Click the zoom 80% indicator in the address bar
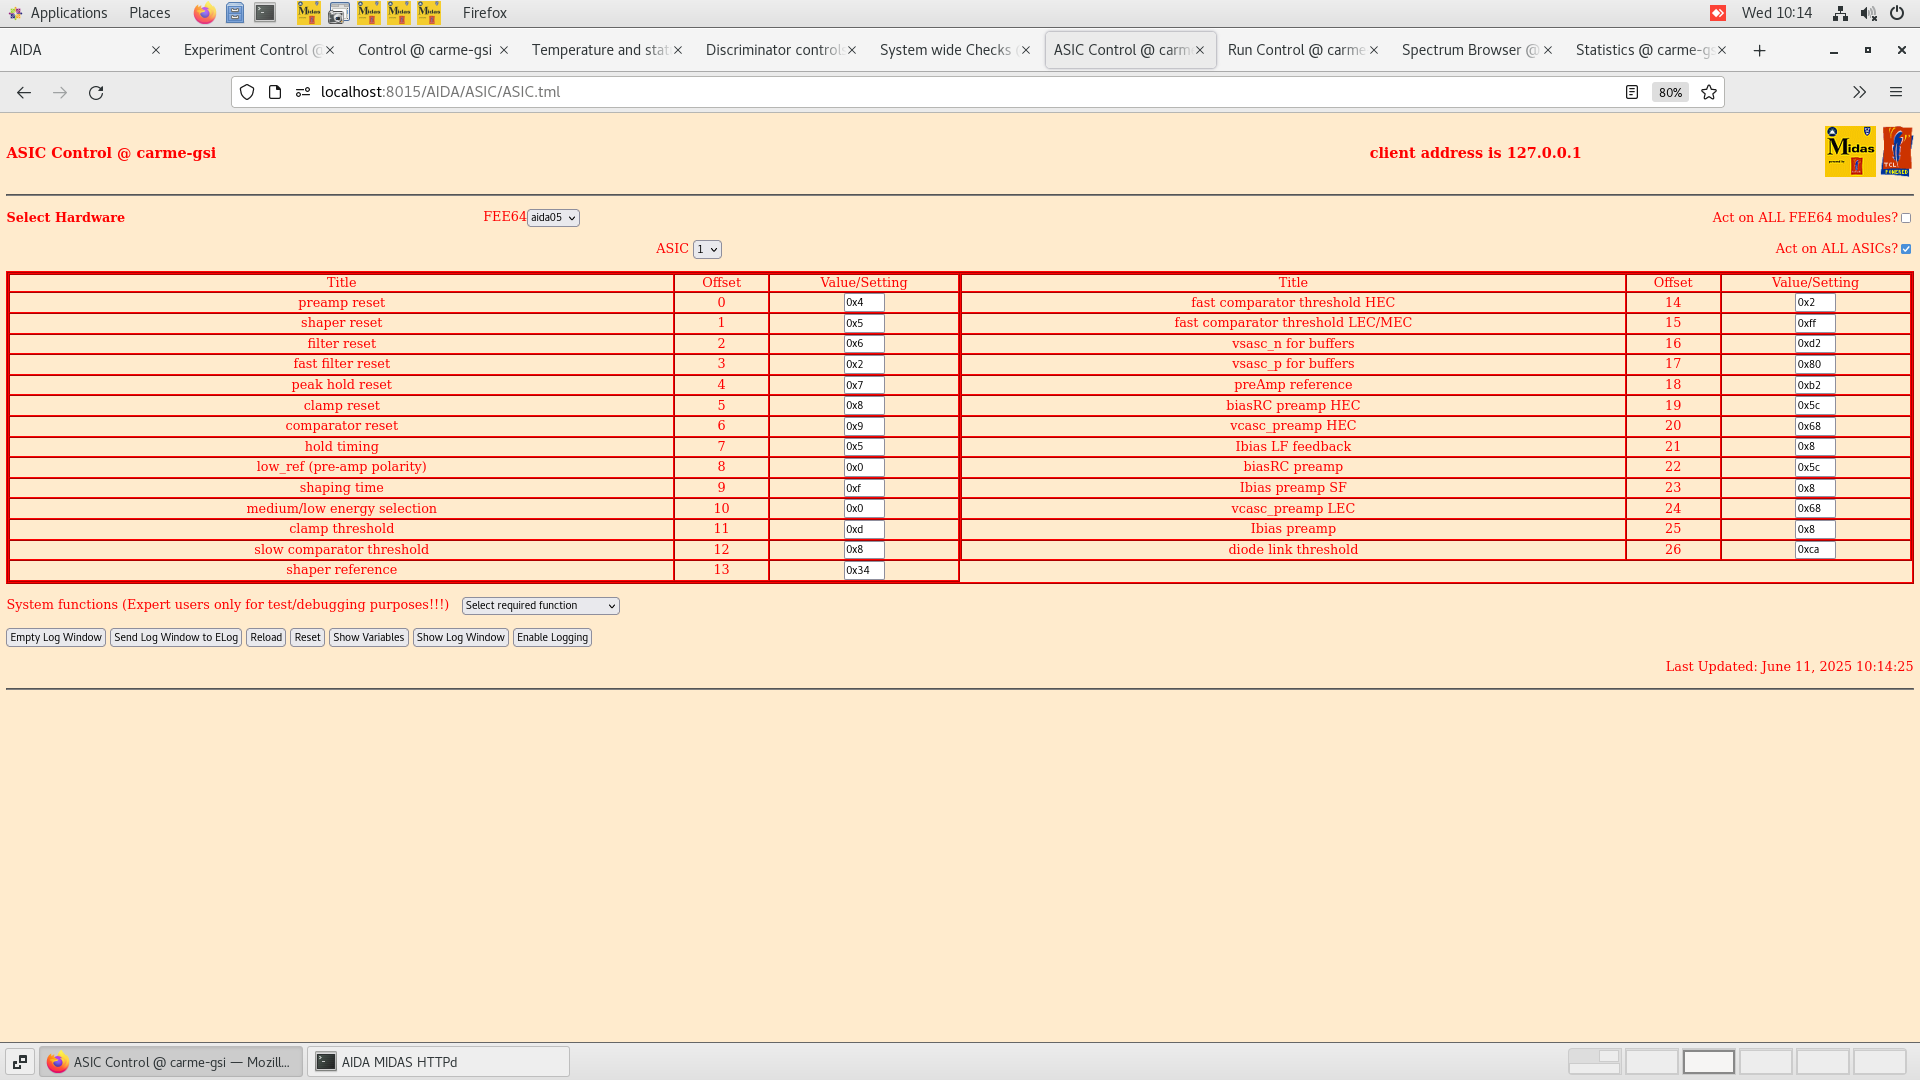The image size is (1920, 1080). pos(1670,92)
